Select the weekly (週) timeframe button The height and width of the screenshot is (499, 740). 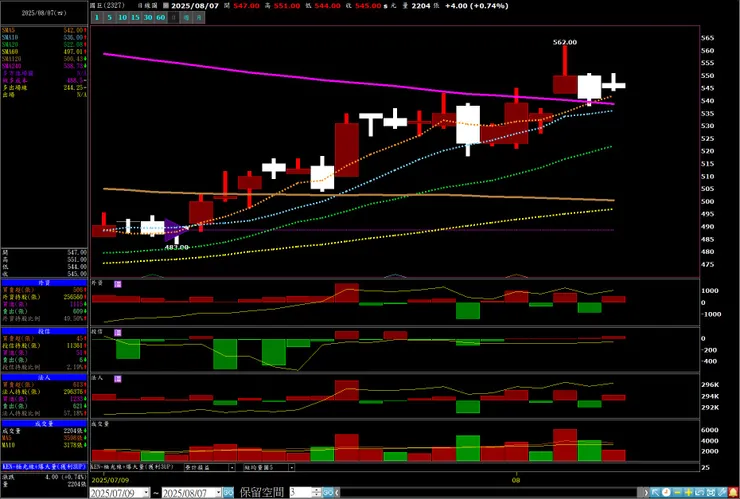tap(186, 17)
